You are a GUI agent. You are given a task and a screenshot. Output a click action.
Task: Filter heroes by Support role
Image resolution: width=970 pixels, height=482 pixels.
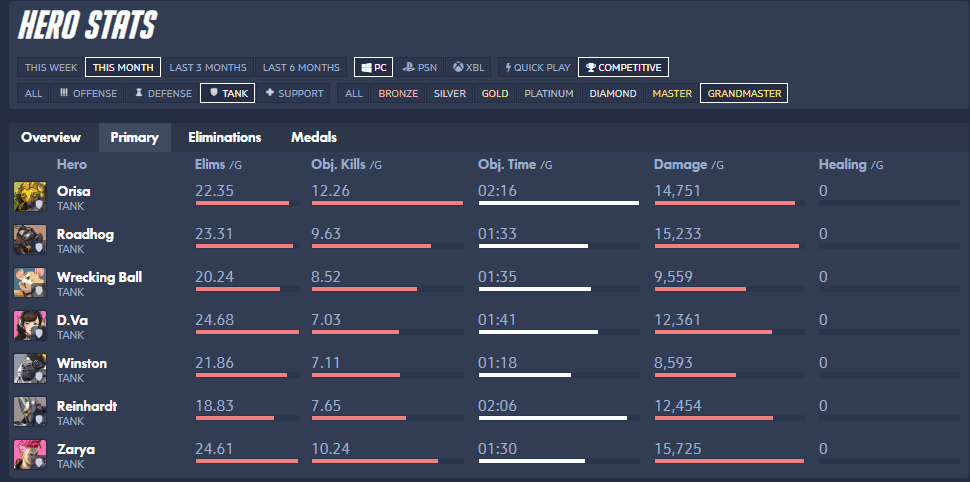click(294, 93)
